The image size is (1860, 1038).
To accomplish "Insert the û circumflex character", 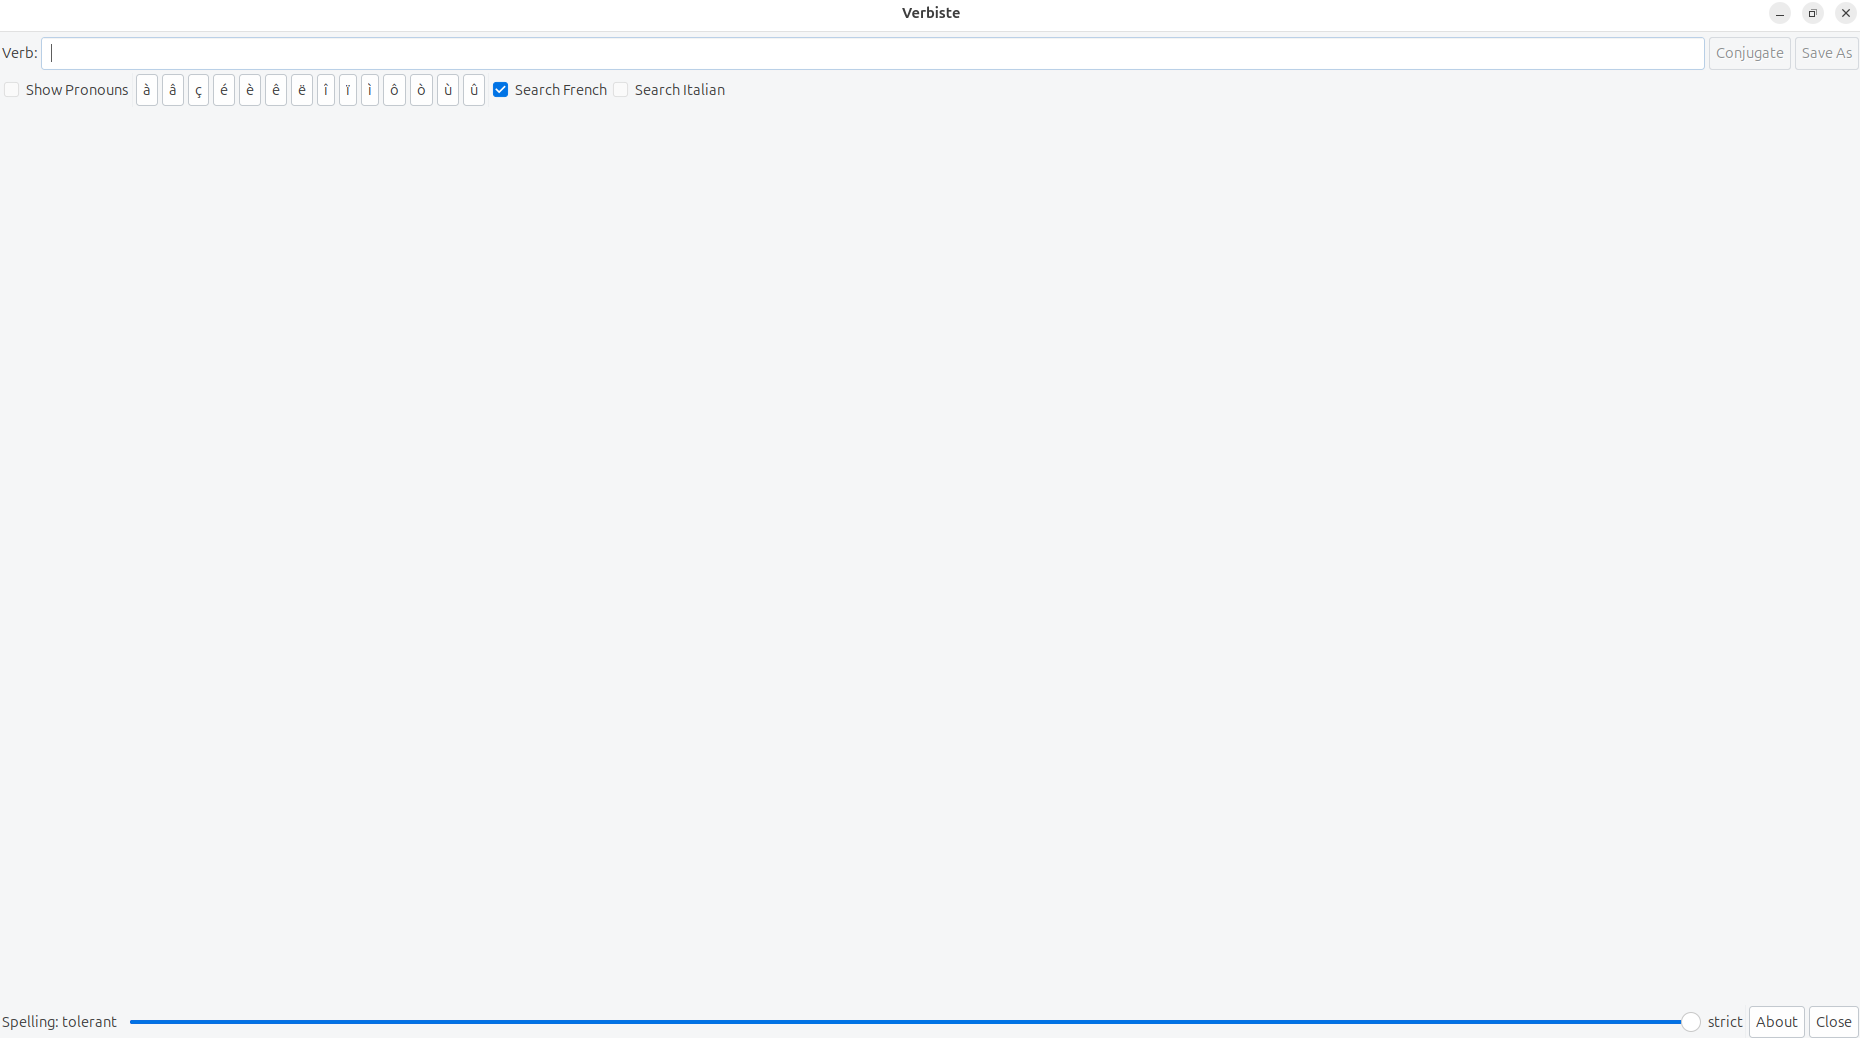I will (x=474, y=90).
